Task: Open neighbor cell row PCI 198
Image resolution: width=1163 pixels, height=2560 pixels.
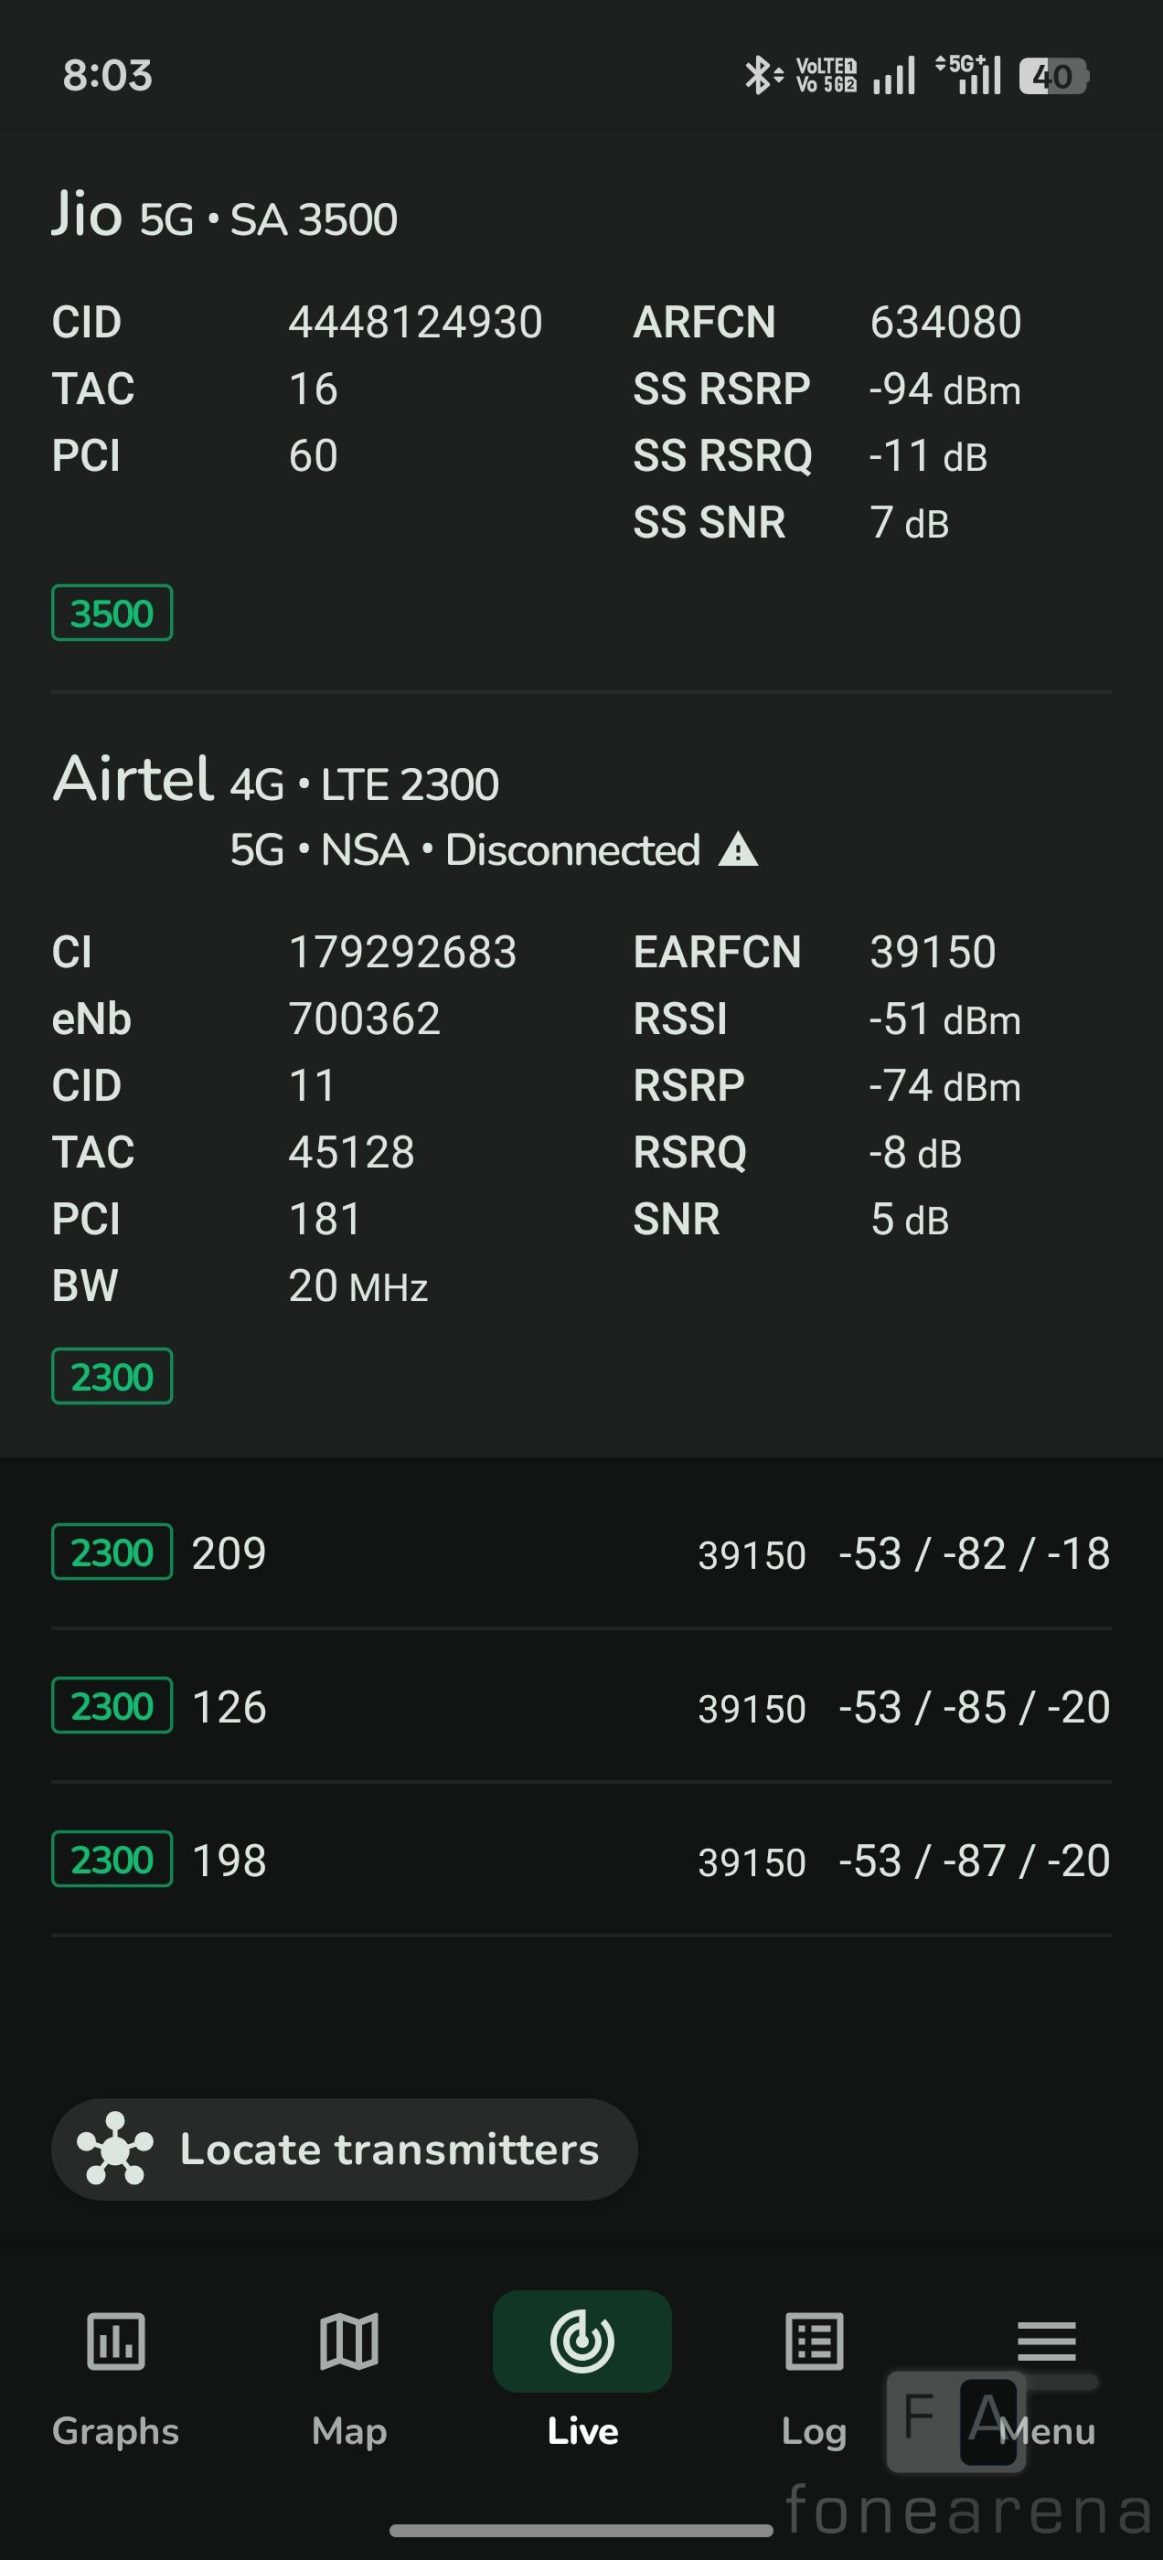Action: [x=581, y=1860]
